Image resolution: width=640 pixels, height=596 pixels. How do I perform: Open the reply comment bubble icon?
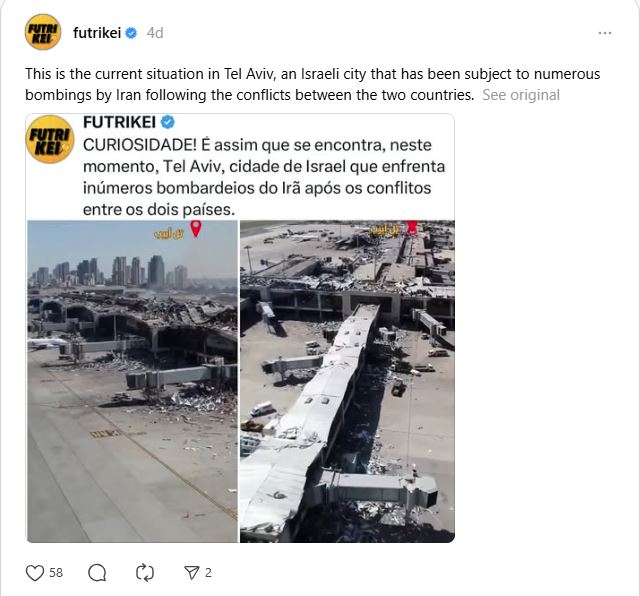[97, 573]
